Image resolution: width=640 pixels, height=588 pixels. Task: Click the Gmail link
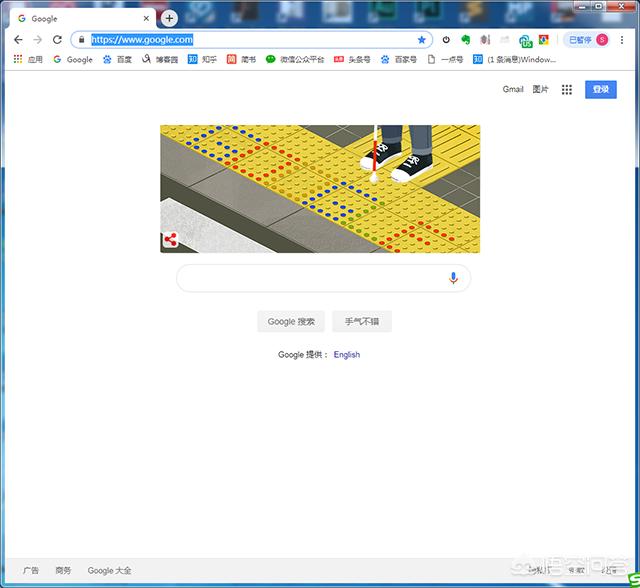pos(513,89)
